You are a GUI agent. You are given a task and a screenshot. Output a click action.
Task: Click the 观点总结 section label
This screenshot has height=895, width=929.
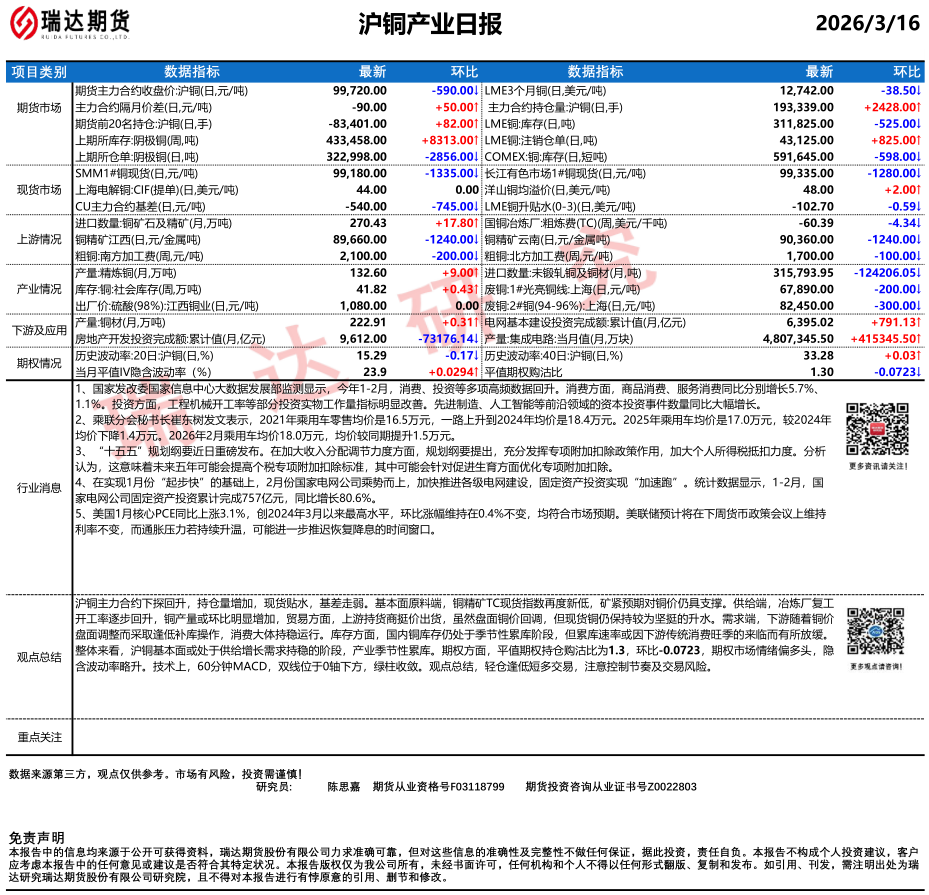click(x=39, y=657)
